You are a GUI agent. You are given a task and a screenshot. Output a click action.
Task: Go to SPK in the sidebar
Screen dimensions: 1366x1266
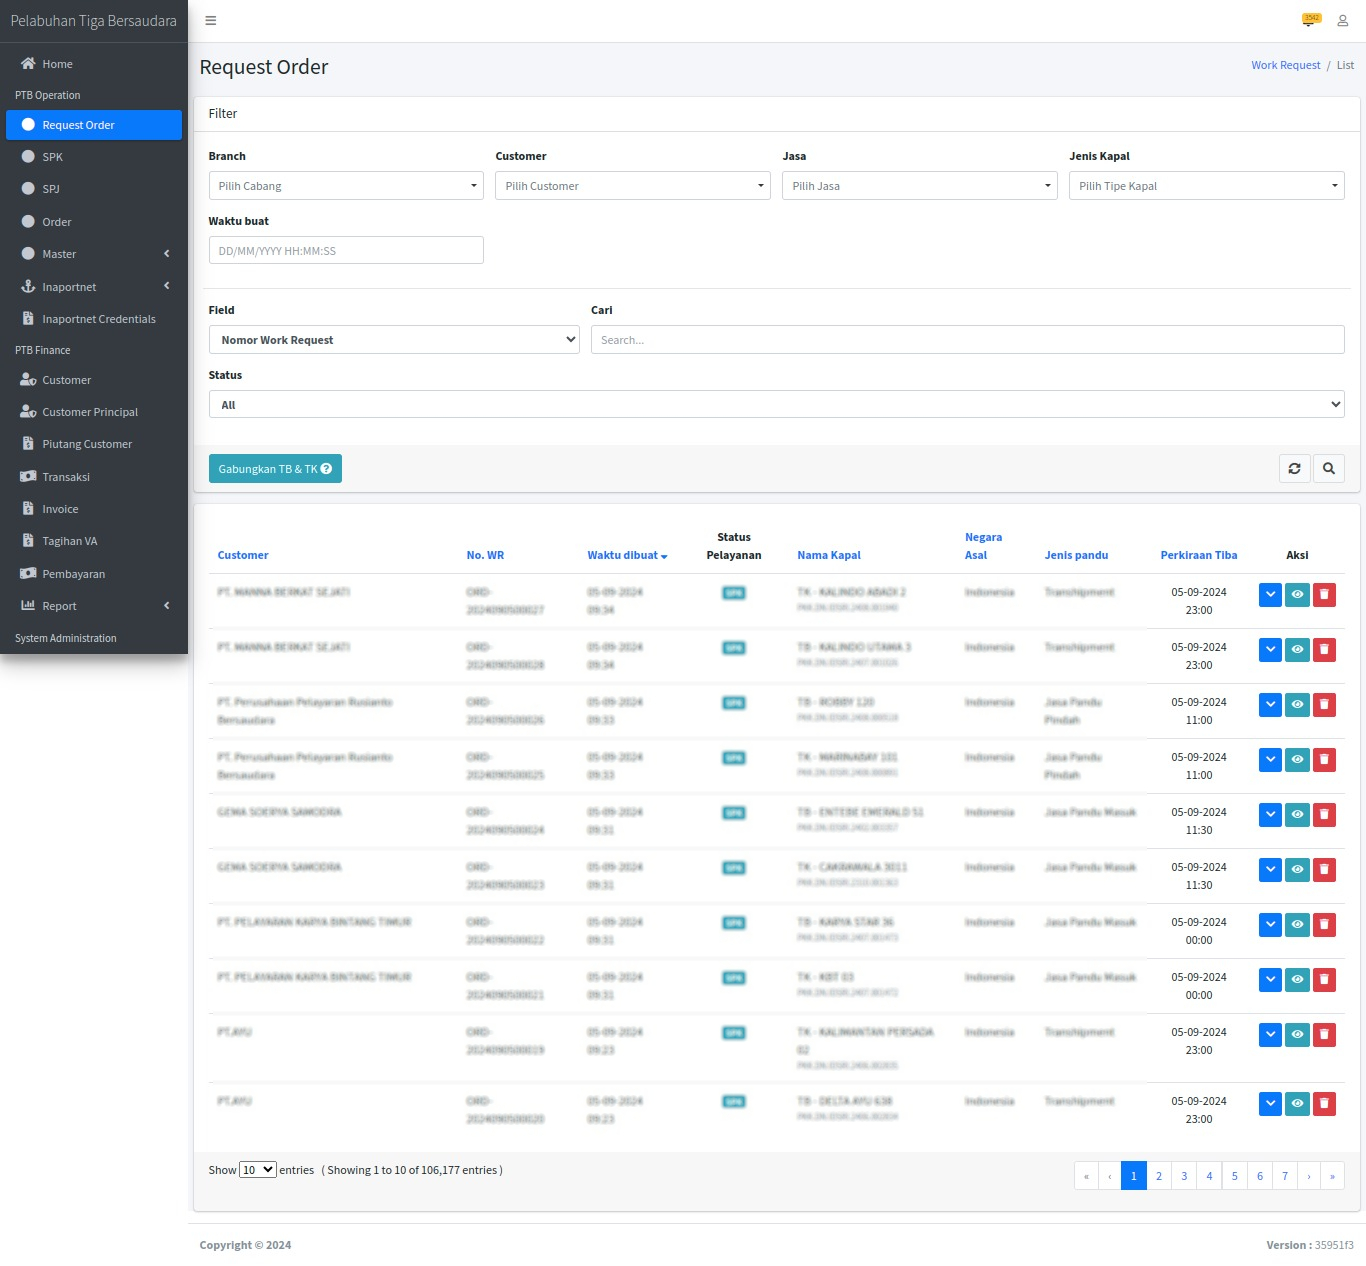pos(53,157)
